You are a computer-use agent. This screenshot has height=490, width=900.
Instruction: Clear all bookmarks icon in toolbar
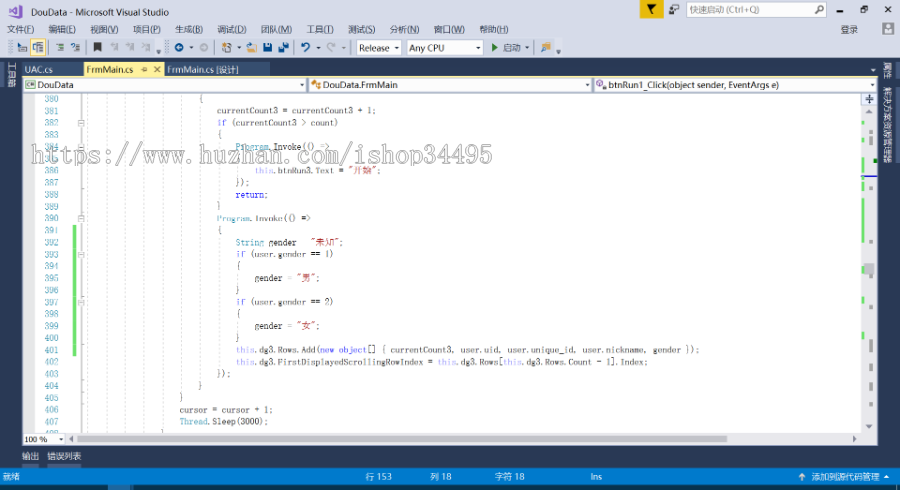click(x=146, y=48)
